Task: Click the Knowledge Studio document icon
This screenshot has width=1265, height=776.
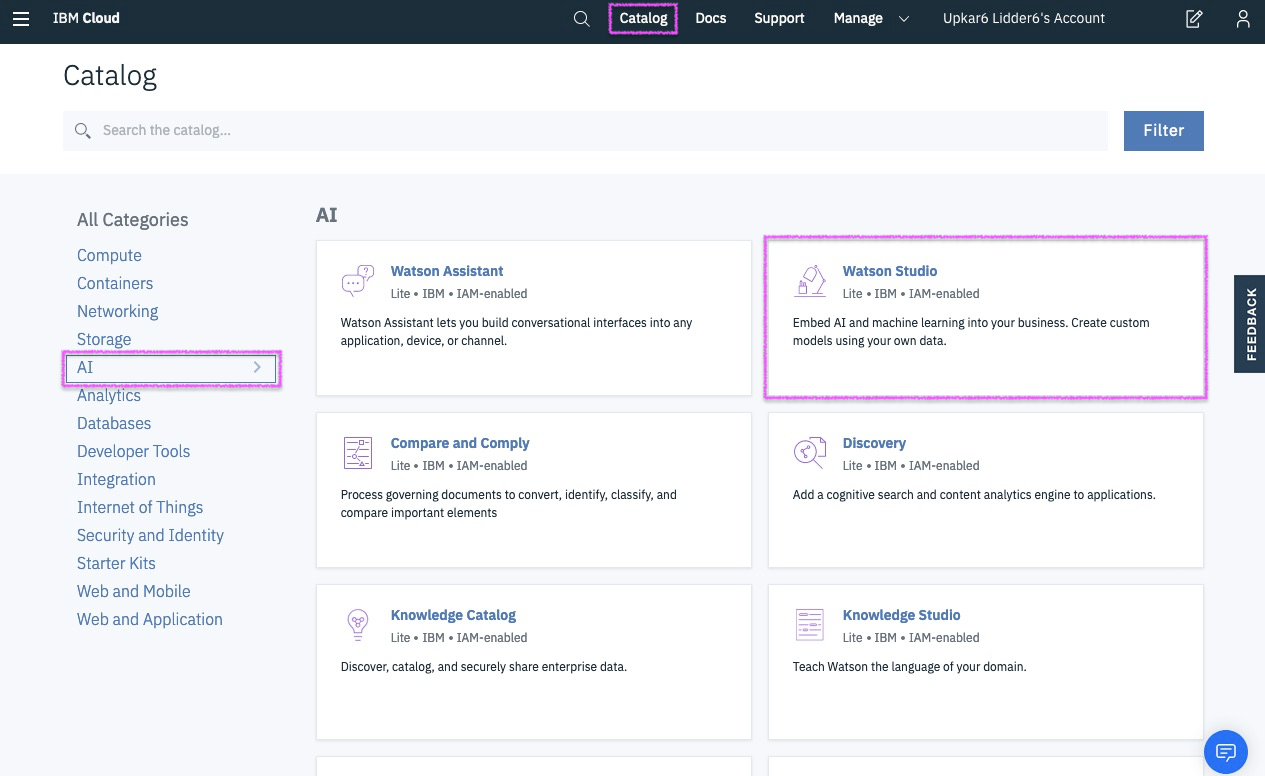Action: coord(810,625)
